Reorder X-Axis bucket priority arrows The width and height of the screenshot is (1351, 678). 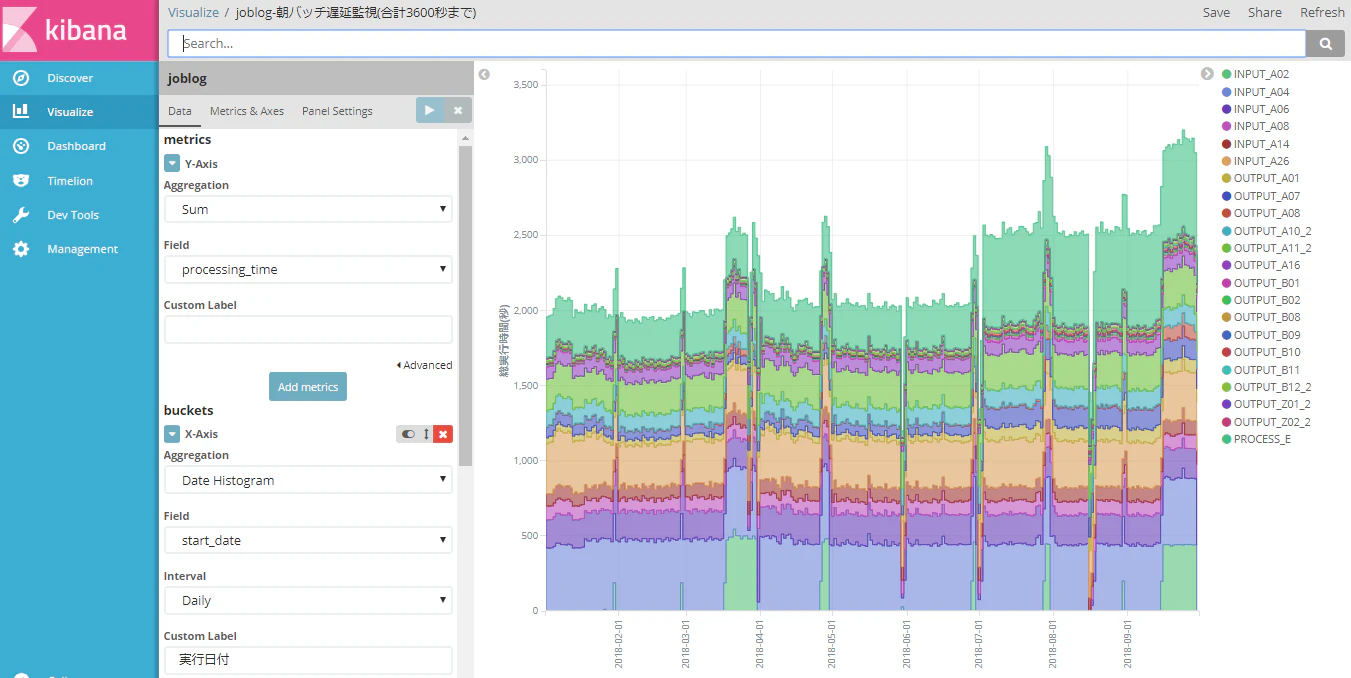click(x=426, y=434)
